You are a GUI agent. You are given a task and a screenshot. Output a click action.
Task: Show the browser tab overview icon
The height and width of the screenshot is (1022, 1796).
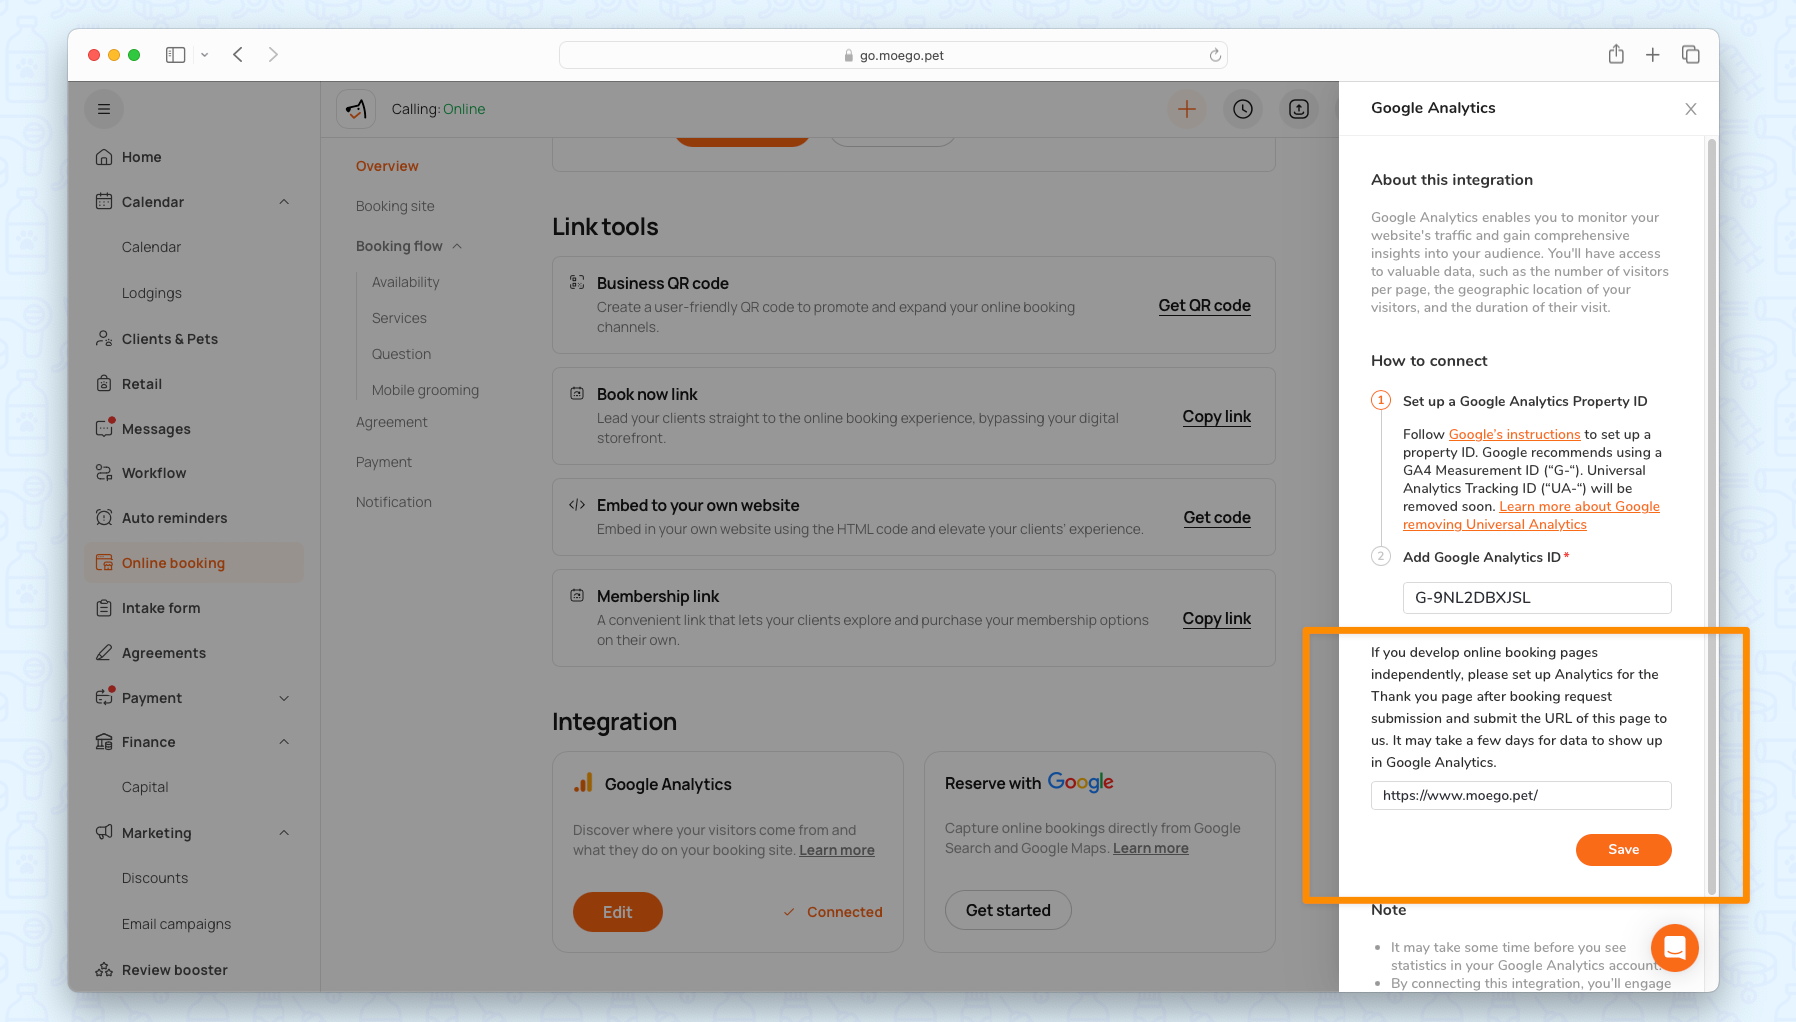(1691, 55)
